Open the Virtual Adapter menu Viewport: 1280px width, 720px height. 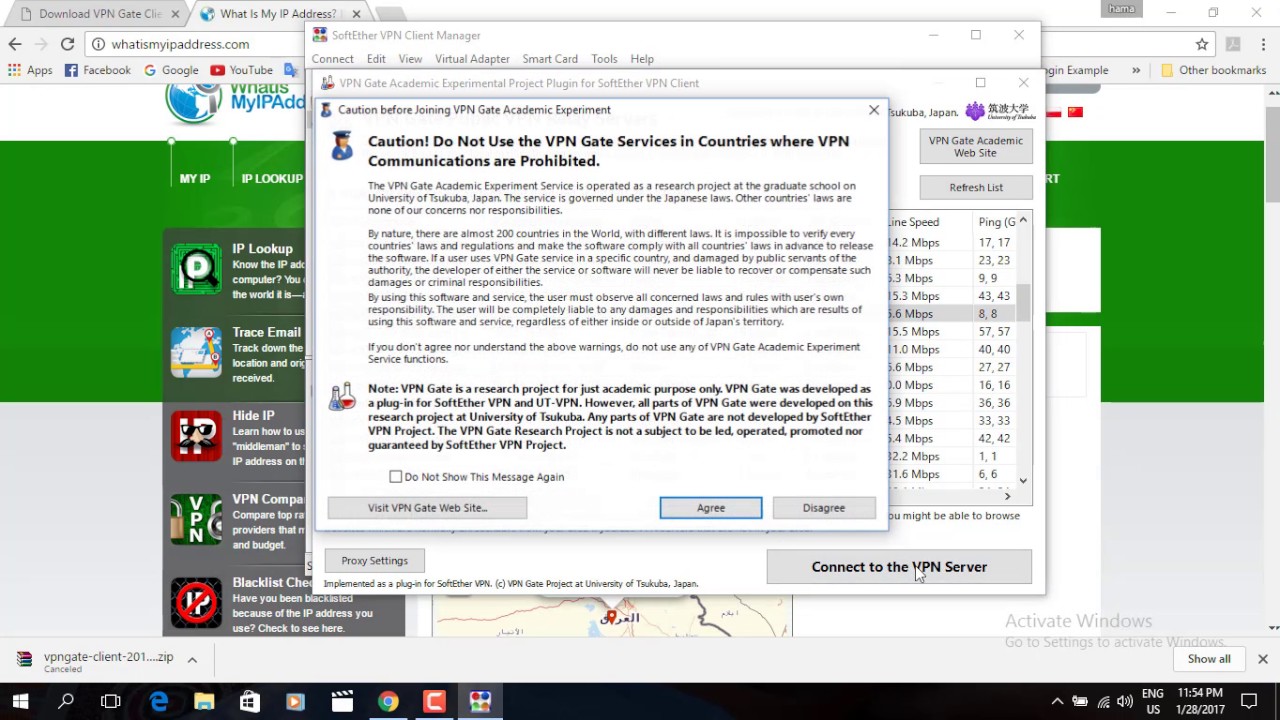(472, 59)
